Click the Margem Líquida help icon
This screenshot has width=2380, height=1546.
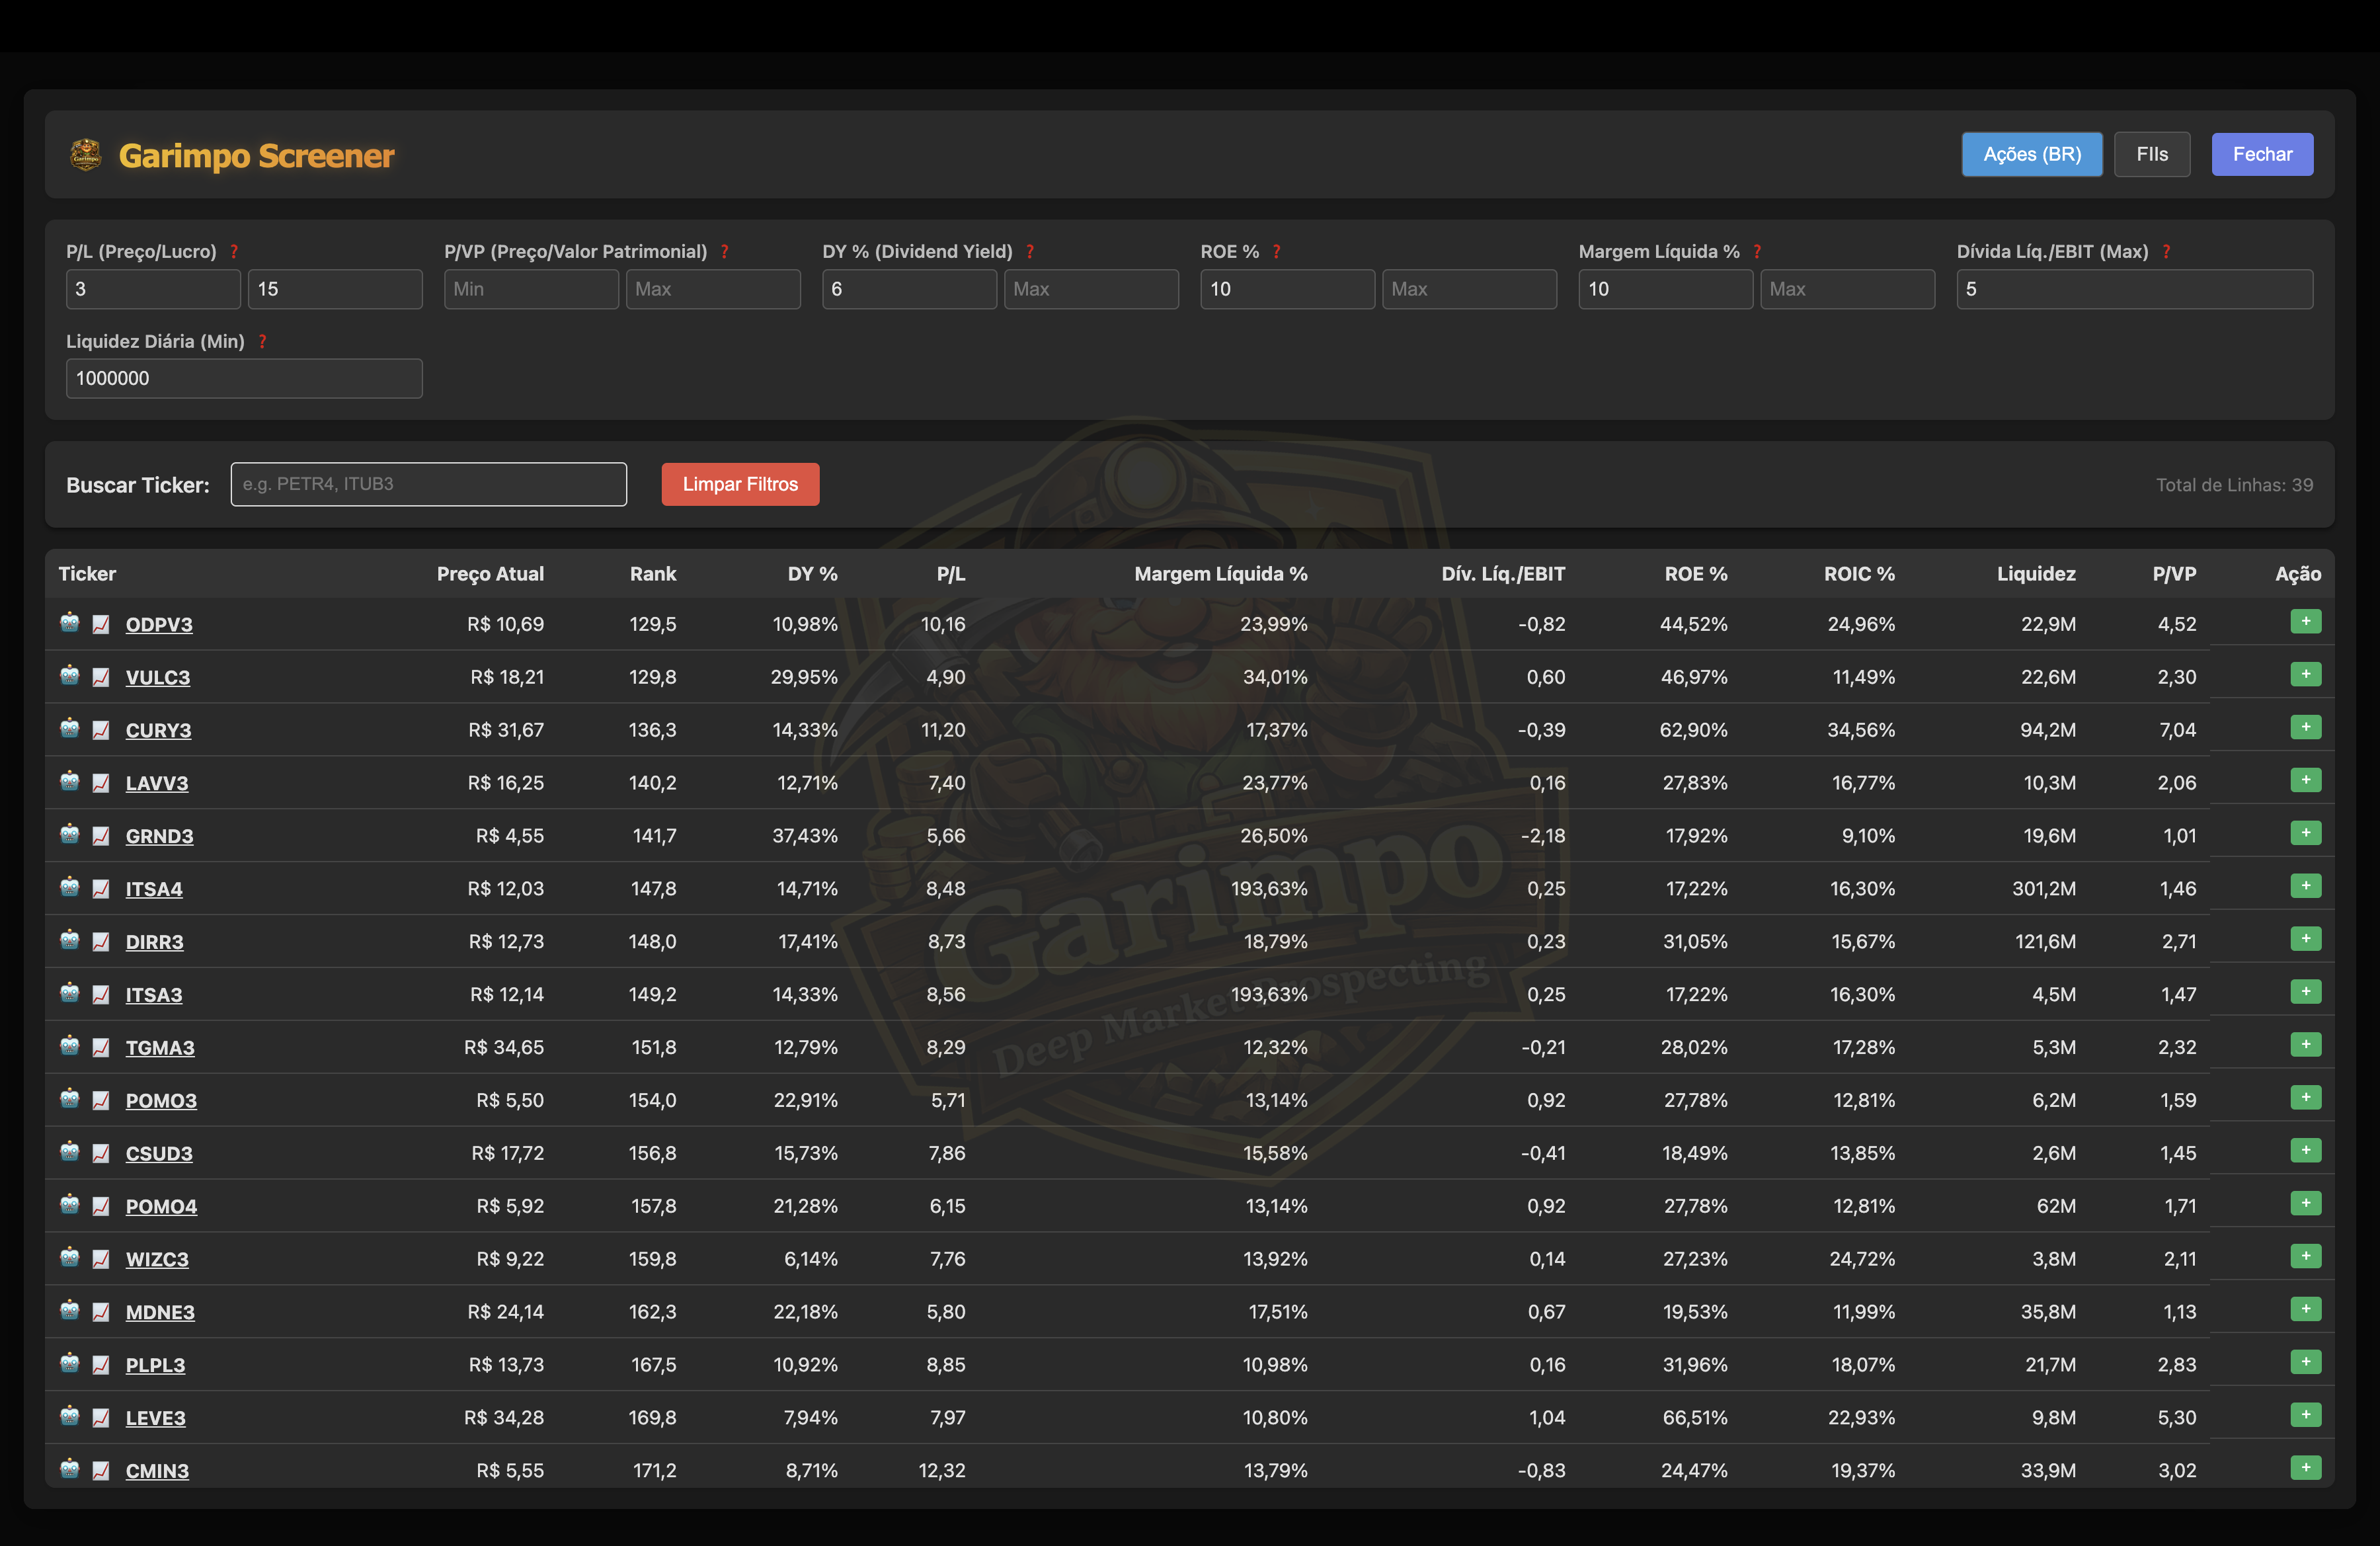1757,251
